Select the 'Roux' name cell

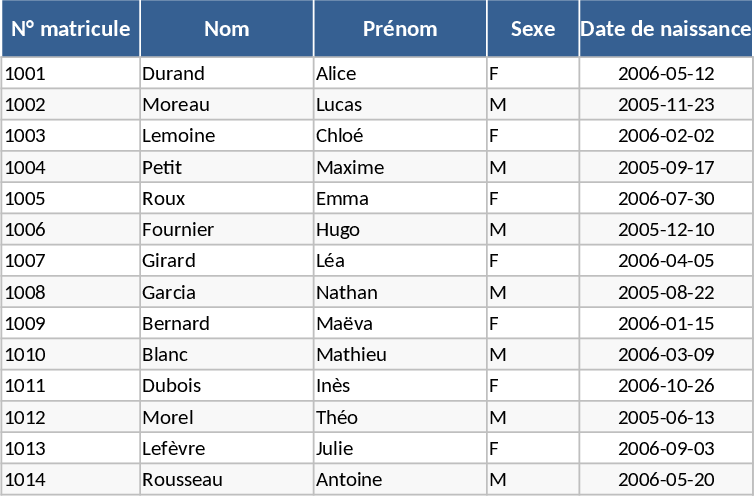click(227, 199)
